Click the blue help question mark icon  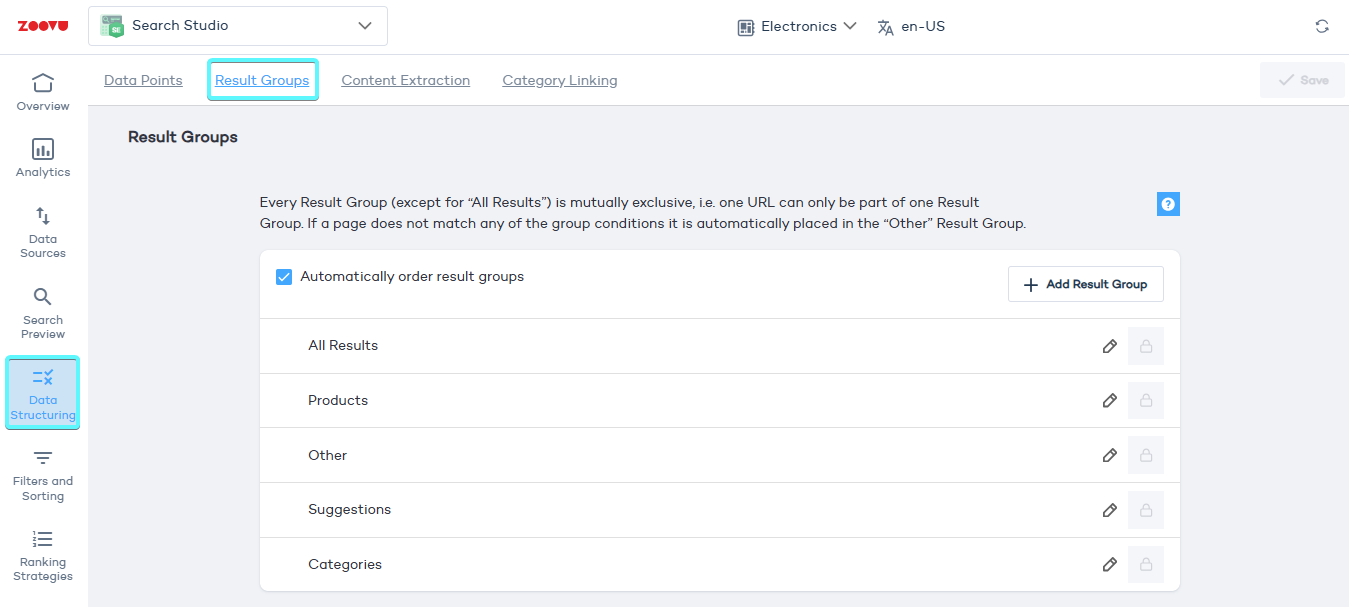point(1168,204)
